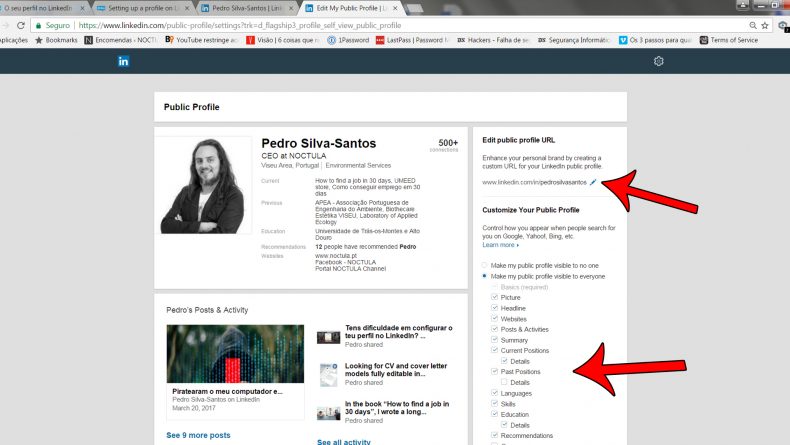
Task: Open the Aplicações bookmark shortcut
Action: pos(14,40)
